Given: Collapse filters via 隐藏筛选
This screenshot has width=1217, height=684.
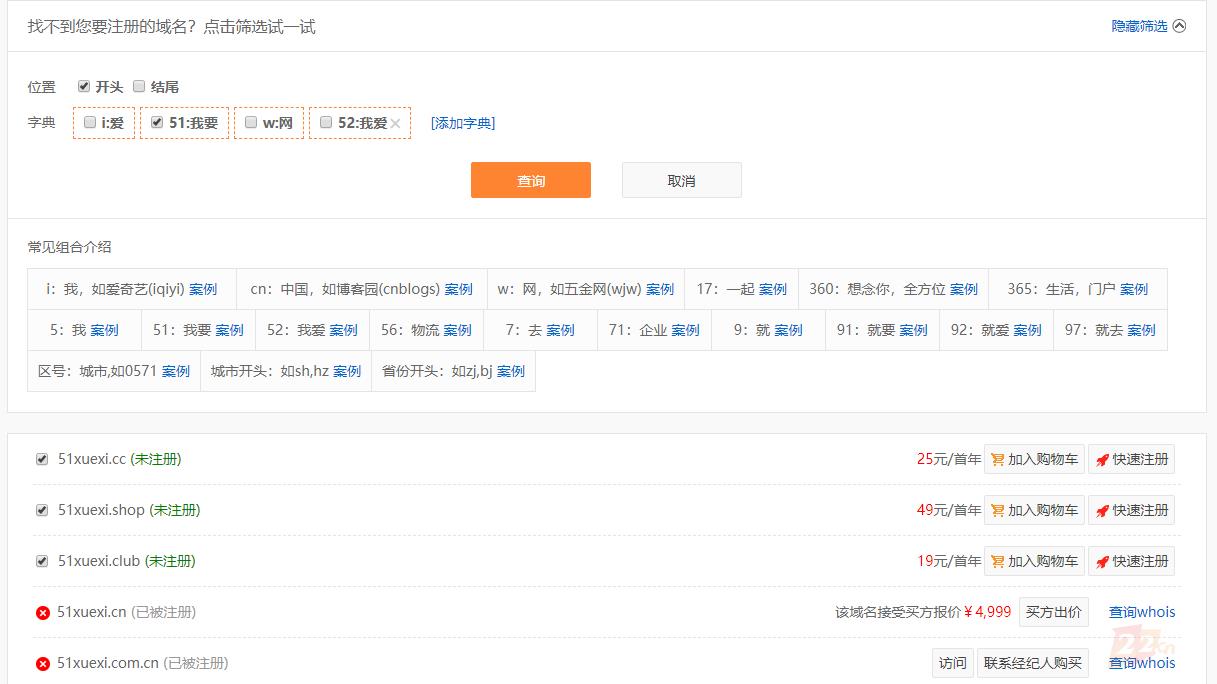Looking at the screenshot, I should click(1147, 26).
